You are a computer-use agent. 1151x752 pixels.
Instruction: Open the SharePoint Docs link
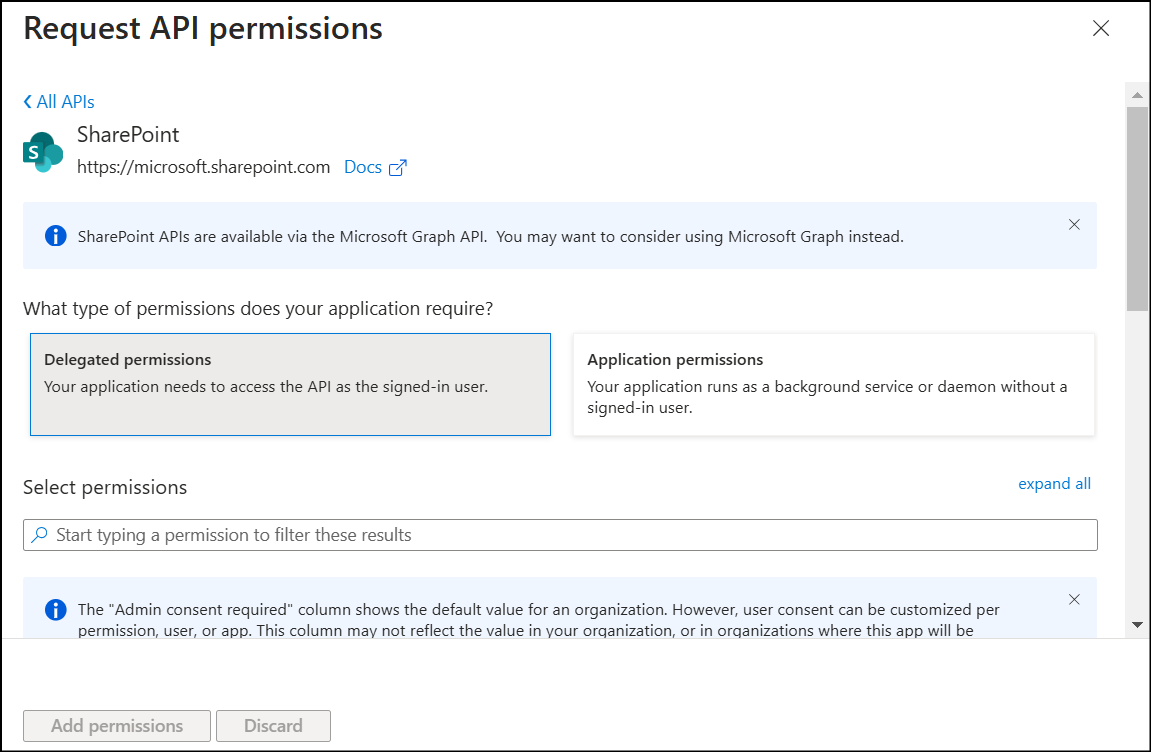(363, 167)
